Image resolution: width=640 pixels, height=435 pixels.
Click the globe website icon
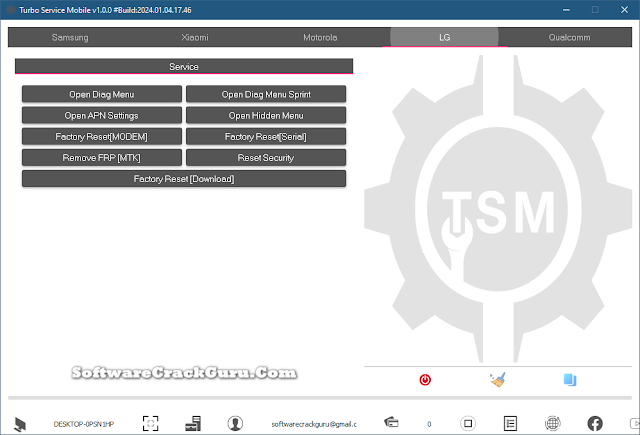pyautogui.click(x=553, y=424)
